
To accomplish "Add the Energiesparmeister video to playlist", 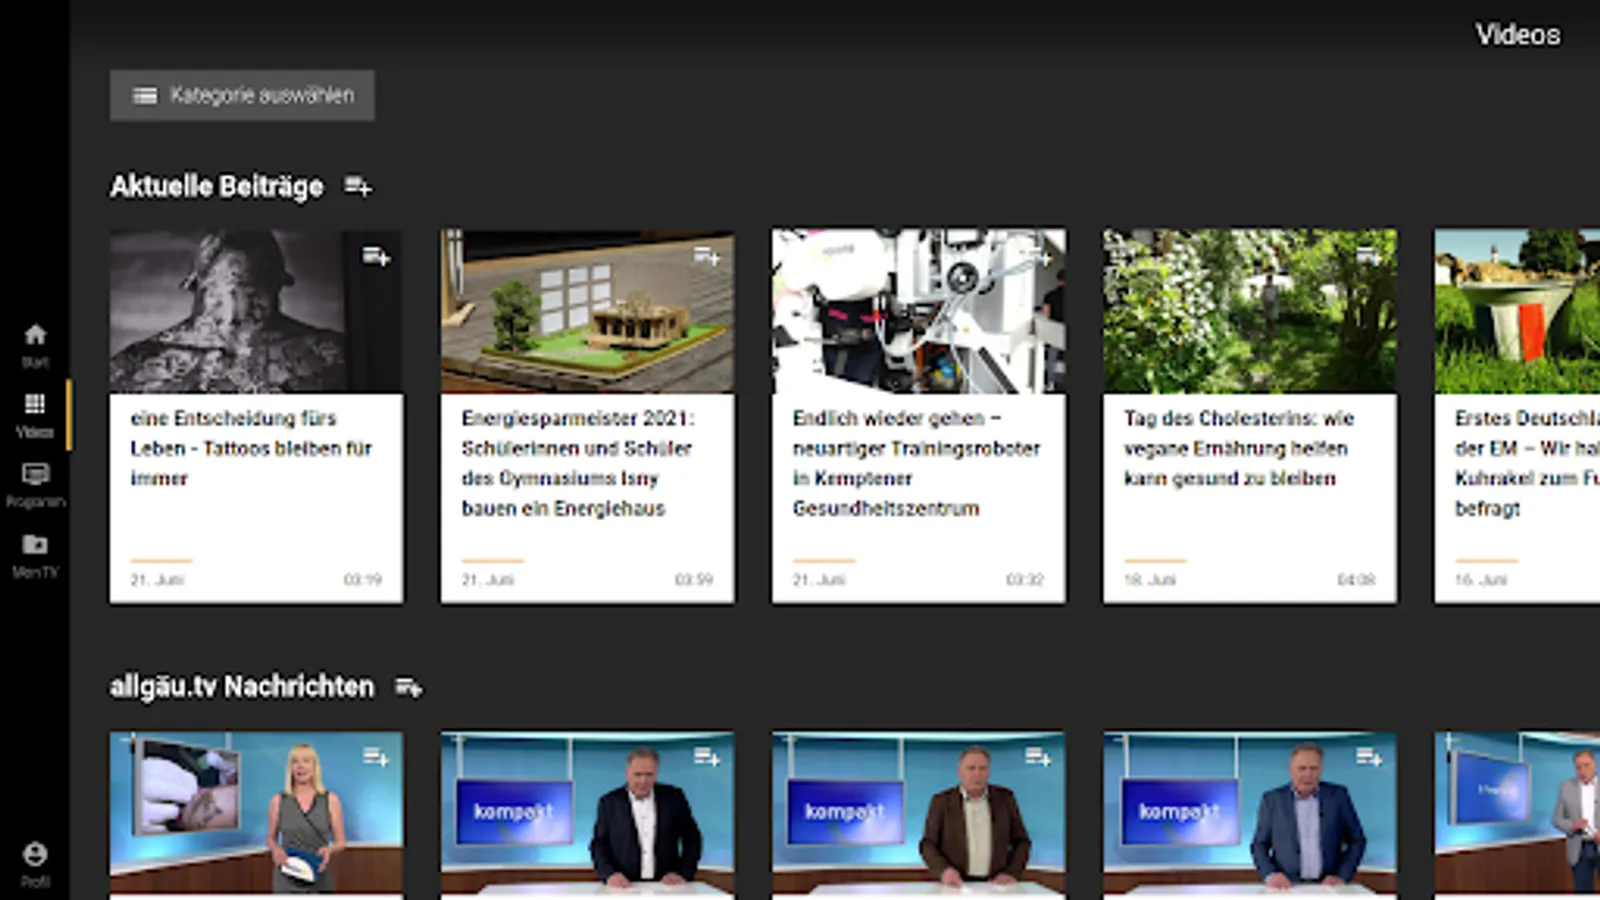I will click(707, 257).
